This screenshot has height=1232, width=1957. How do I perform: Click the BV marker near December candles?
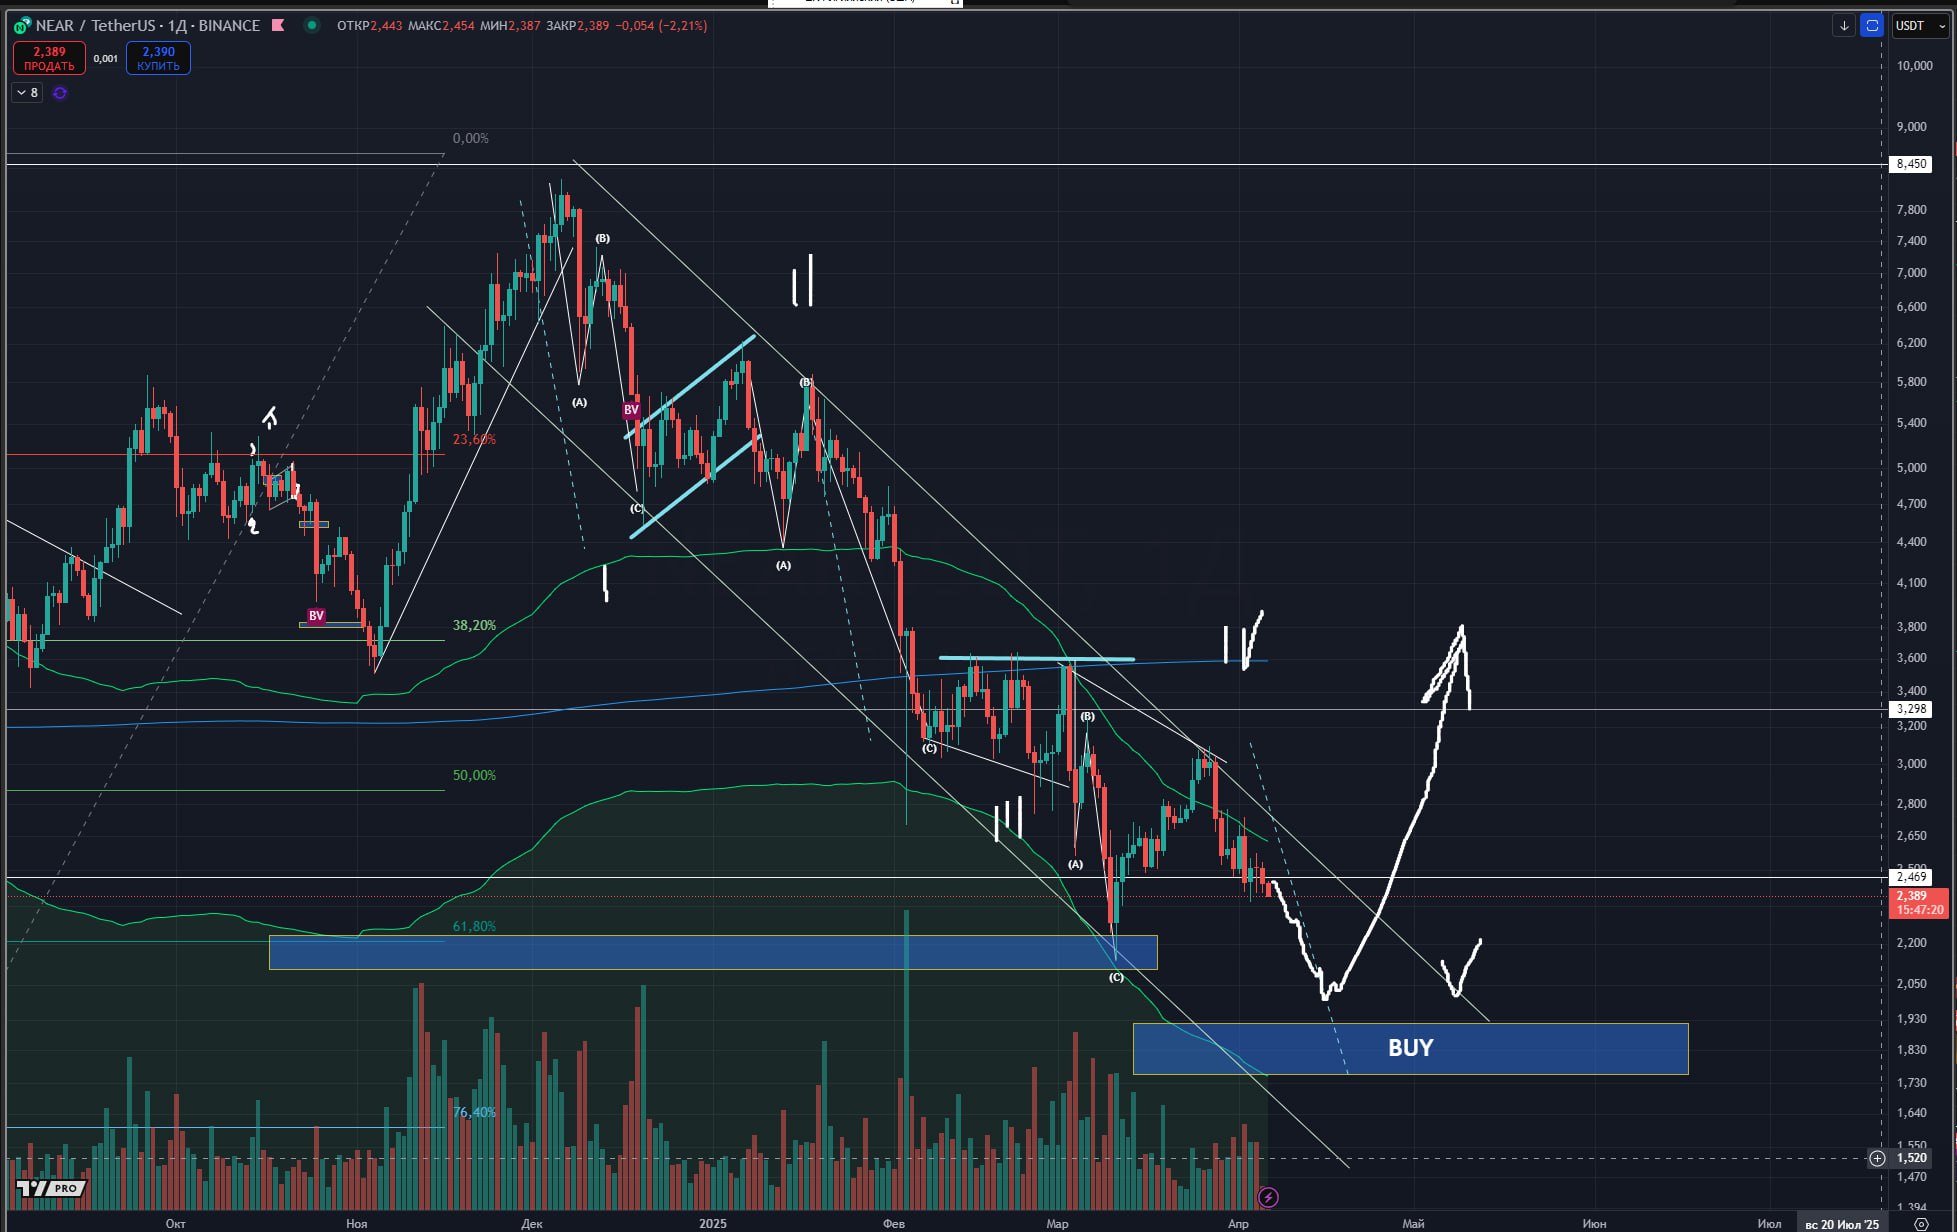pos(631,410)
